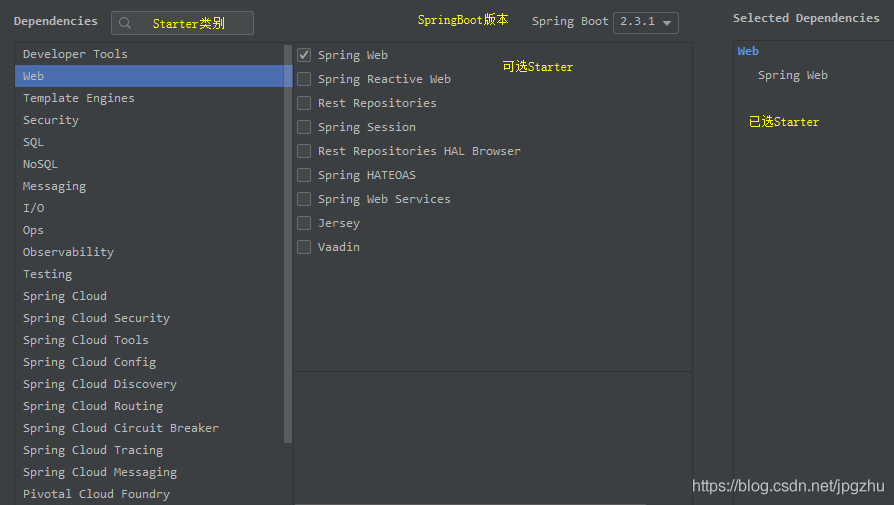Tick the Spring Web Services checkbox
Image resolution: width=894 pixels, height=505 pixels.
[x=304, y=199]
